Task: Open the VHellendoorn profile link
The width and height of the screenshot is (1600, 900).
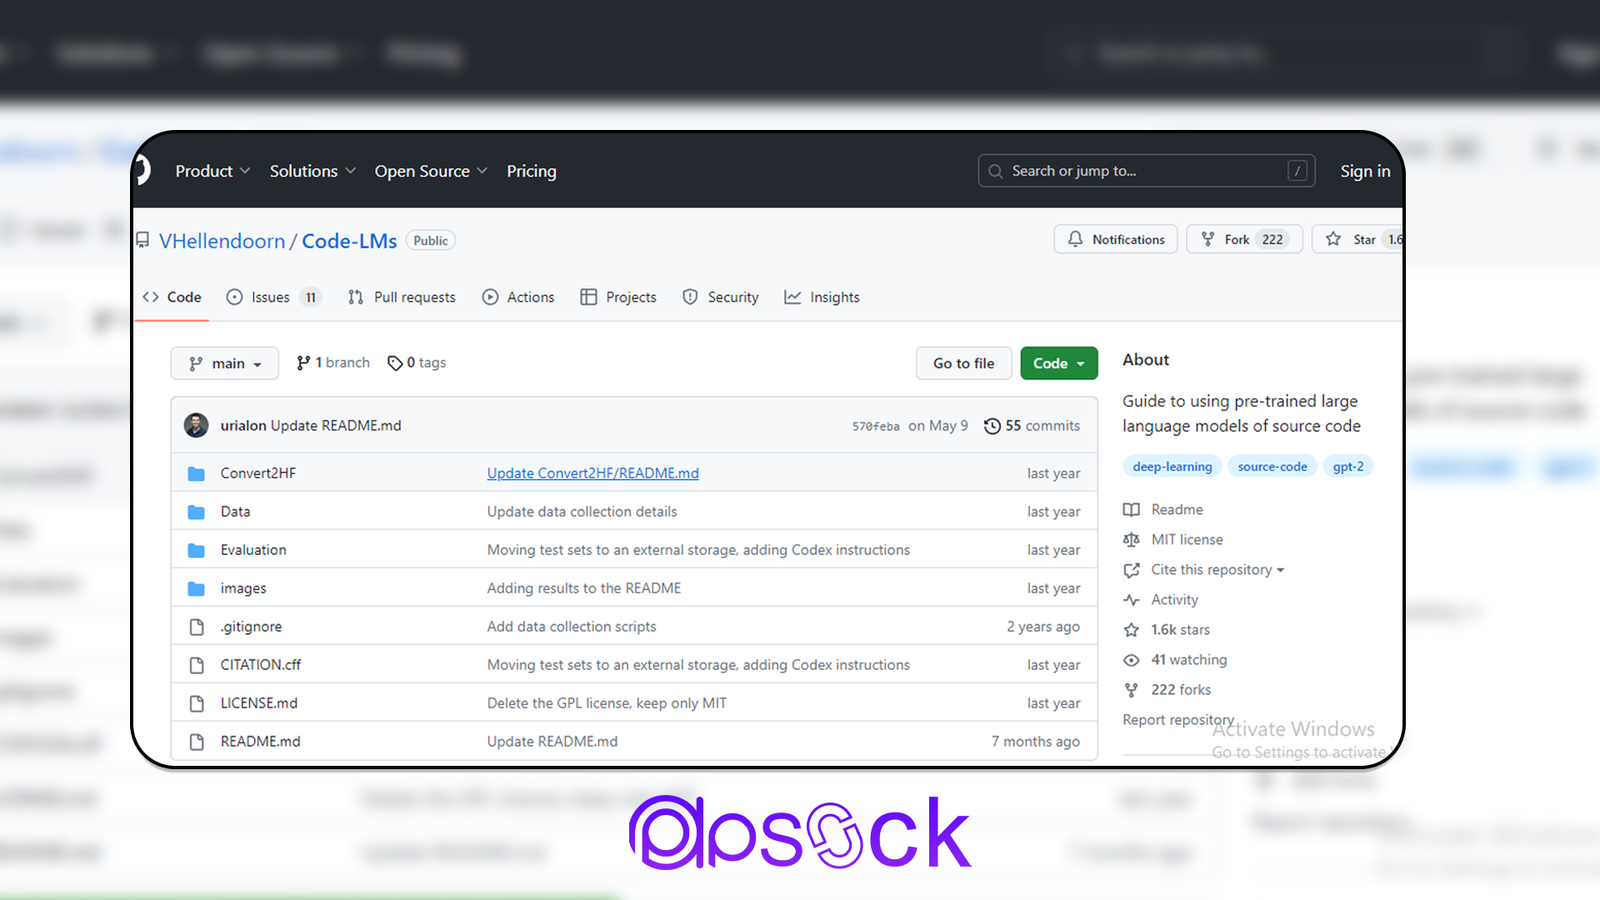Action: (x=222, y=241)
